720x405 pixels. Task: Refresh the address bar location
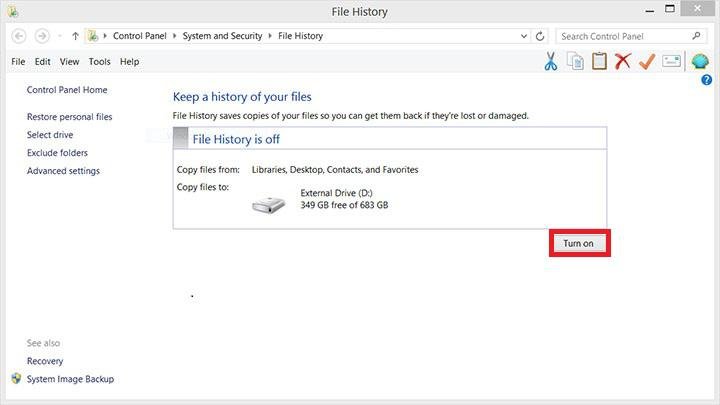tap(540, 36)
